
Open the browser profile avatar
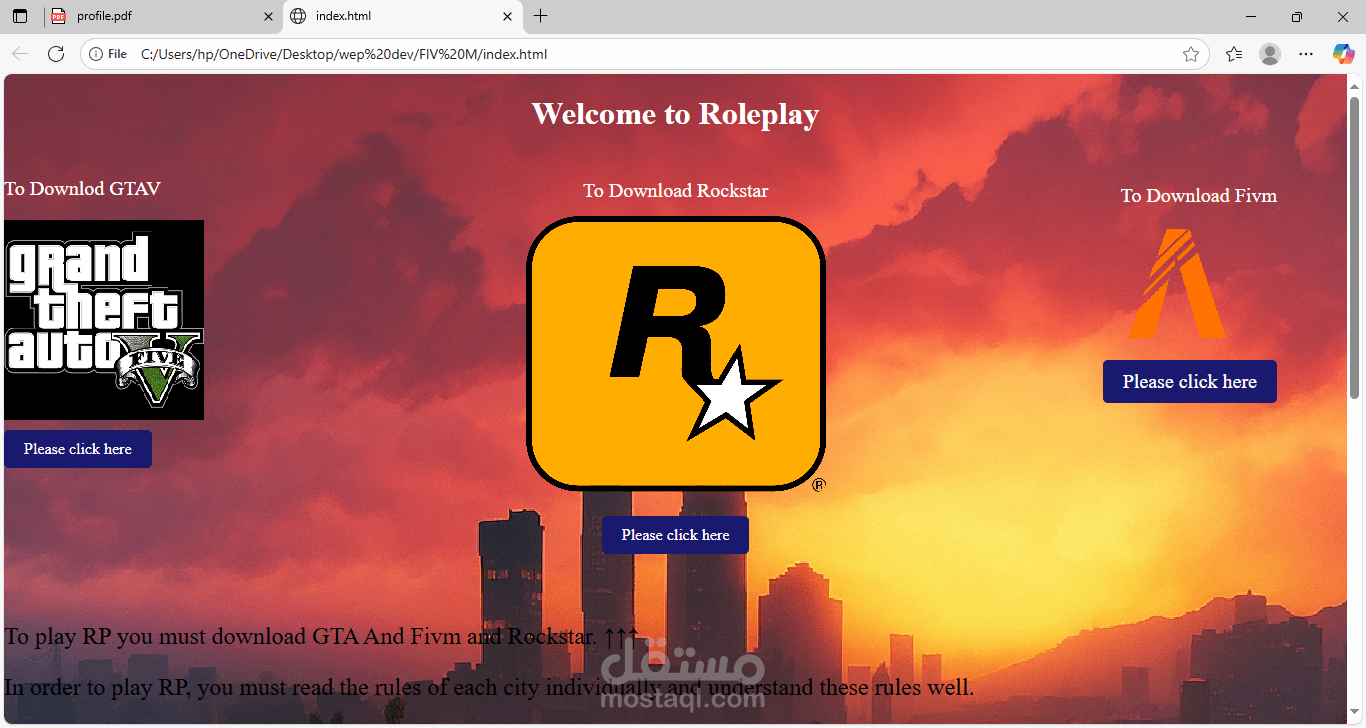[x=1270, y=54]
